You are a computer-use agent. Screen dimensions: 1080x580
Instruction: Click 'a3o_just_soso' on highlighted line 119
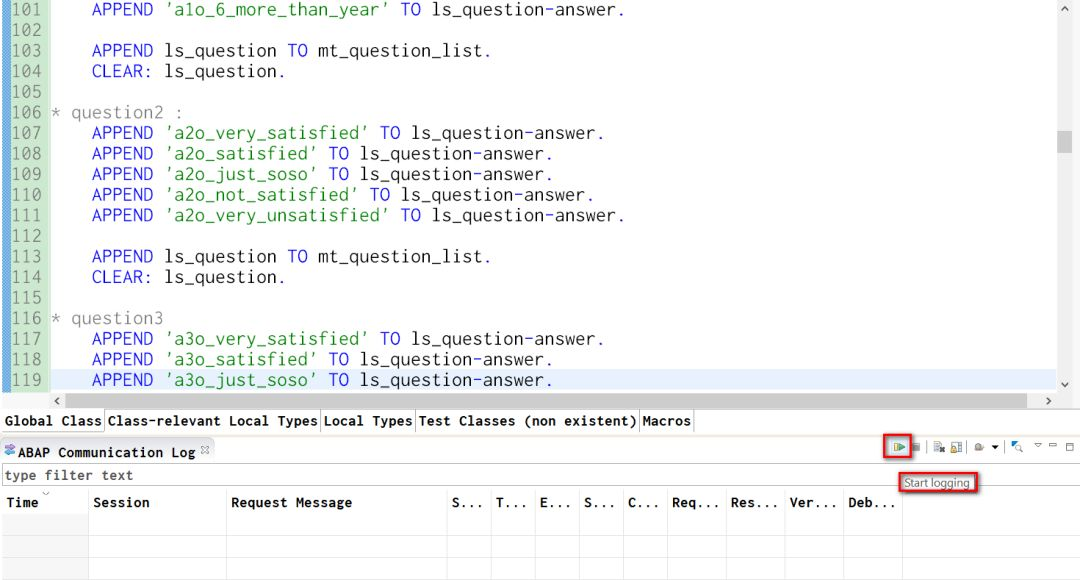[241, 380]
